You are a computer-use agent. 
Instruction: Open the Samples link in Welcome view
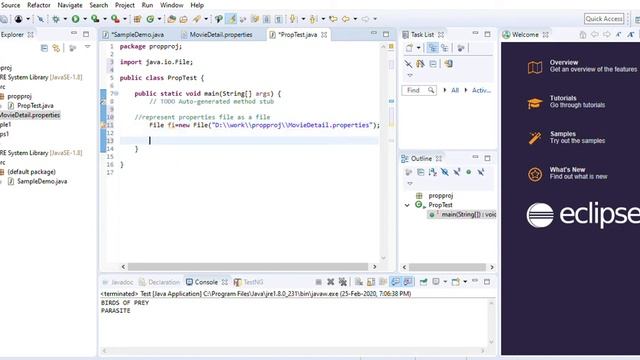(563, 133)
